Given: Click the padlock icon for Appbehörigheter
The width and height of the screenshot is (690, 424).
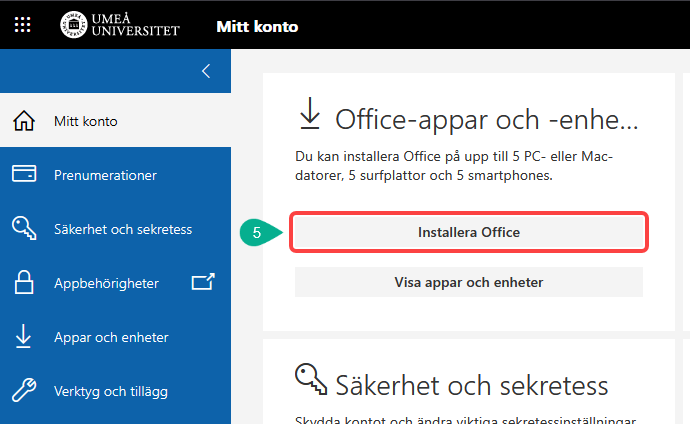Looking at the screenshot, I should click(24, 283).
